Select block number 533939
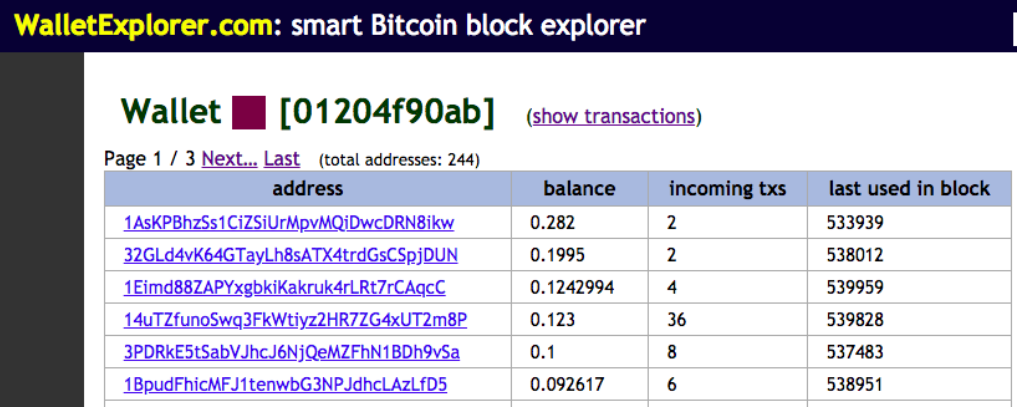 [x=855, y=223]
